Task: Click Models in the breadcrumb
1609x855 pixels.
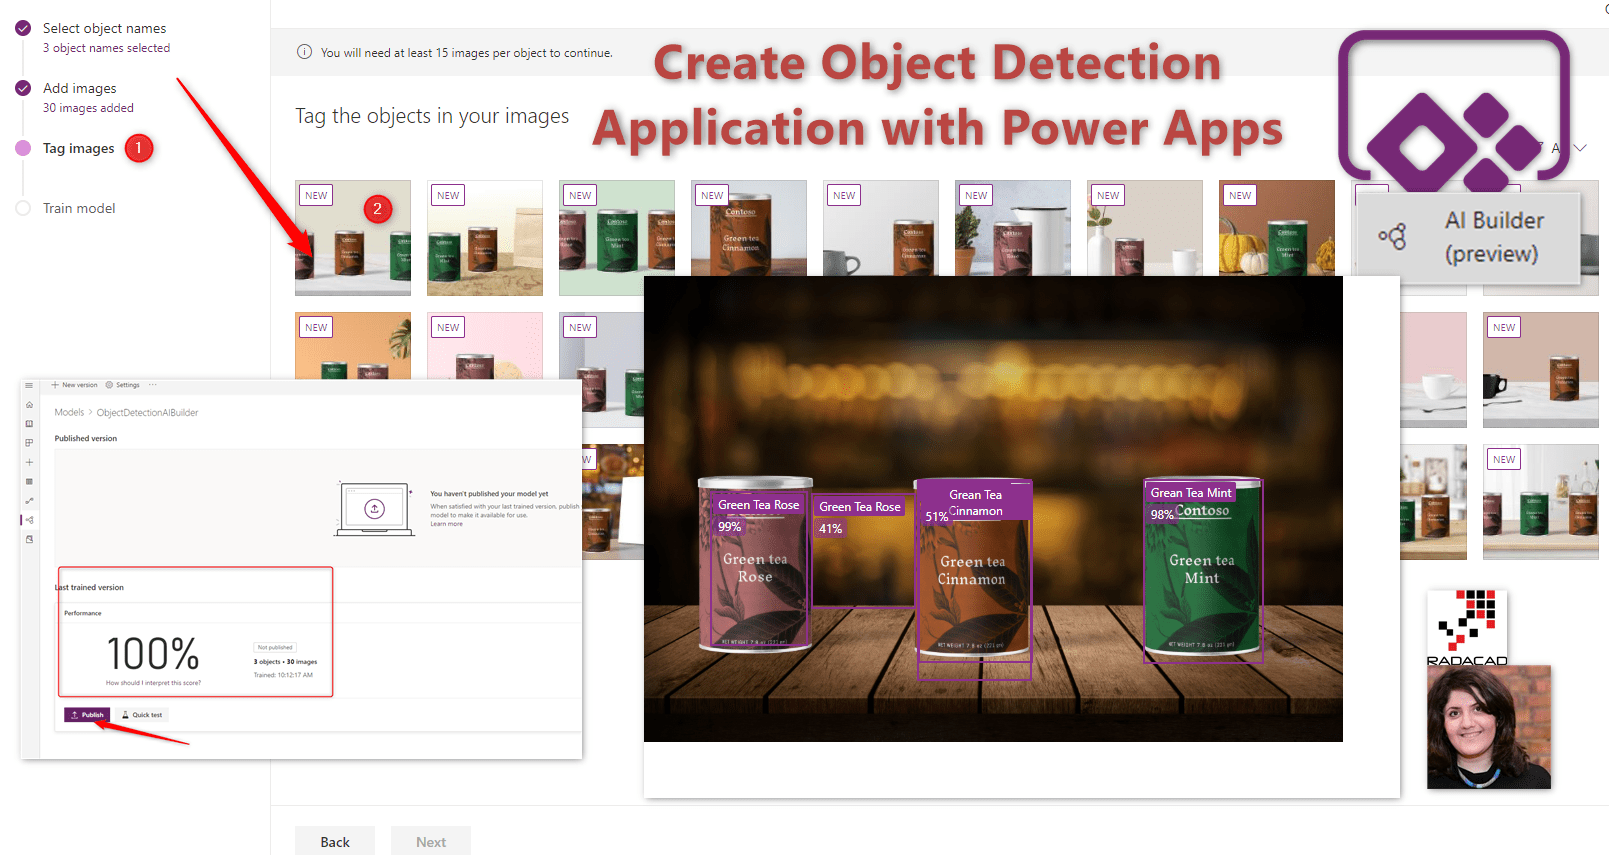Action: [69, 412]
